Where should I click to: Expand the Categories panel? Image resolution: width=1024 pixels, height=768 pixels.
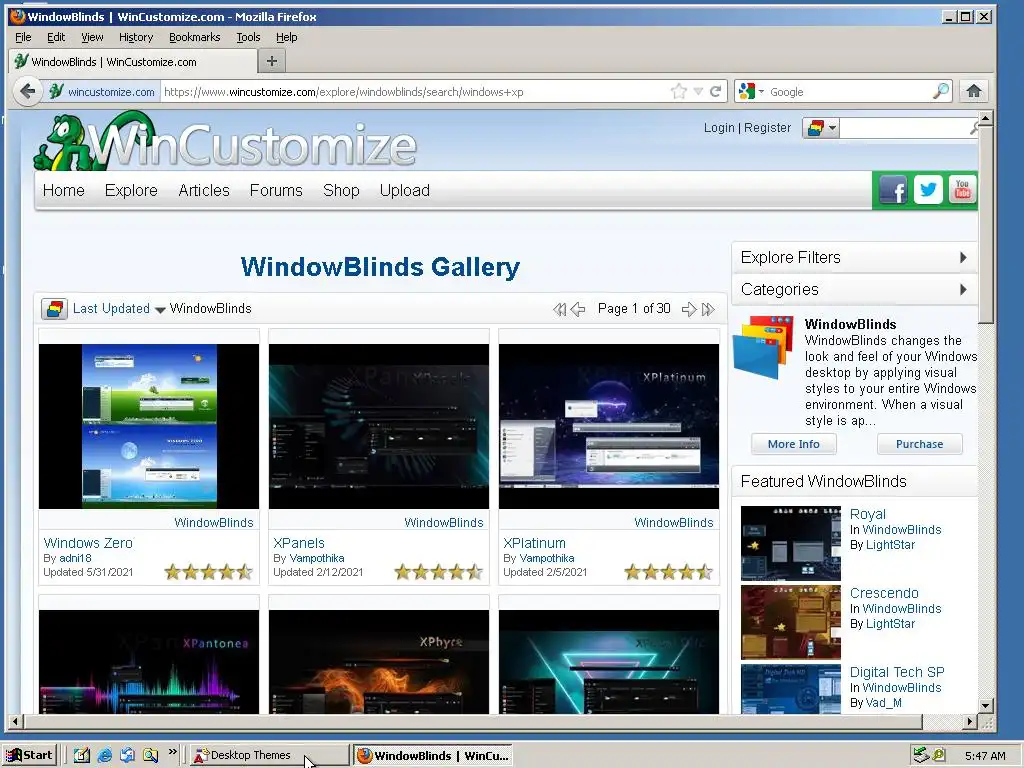click(x=854, y=289)
